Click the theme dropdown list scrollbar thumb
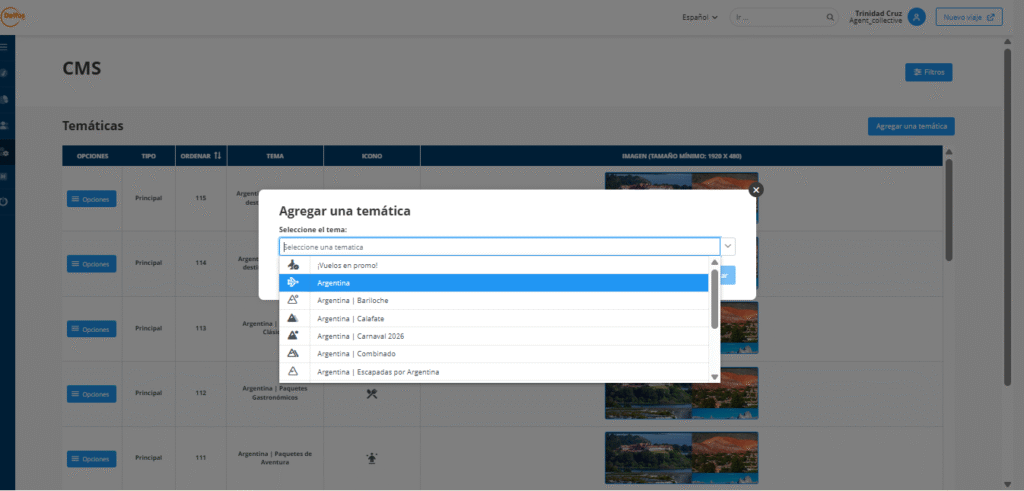Image resolution: width=1024 pixels, height=491 pixels. click(714, 298)
